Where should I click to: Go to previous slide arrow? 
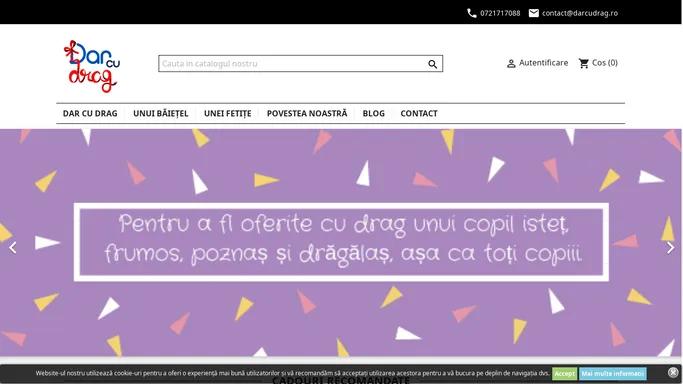point(13,248)
